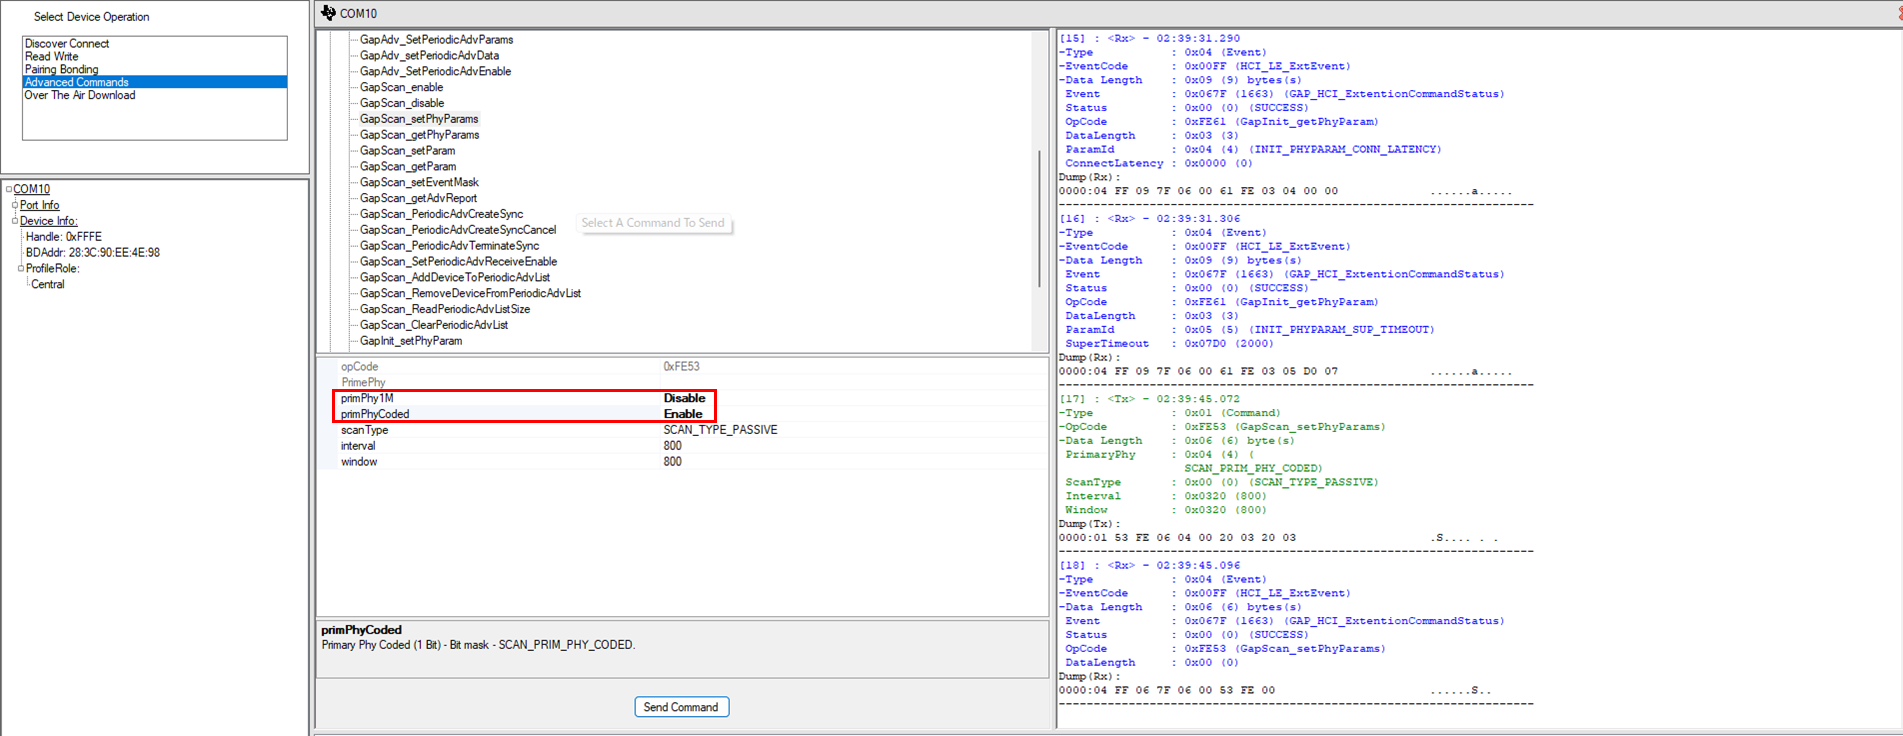This screenshot has height=736, width=1903.
Task: Click the Select Device Operation label
Action: [91, 17]
